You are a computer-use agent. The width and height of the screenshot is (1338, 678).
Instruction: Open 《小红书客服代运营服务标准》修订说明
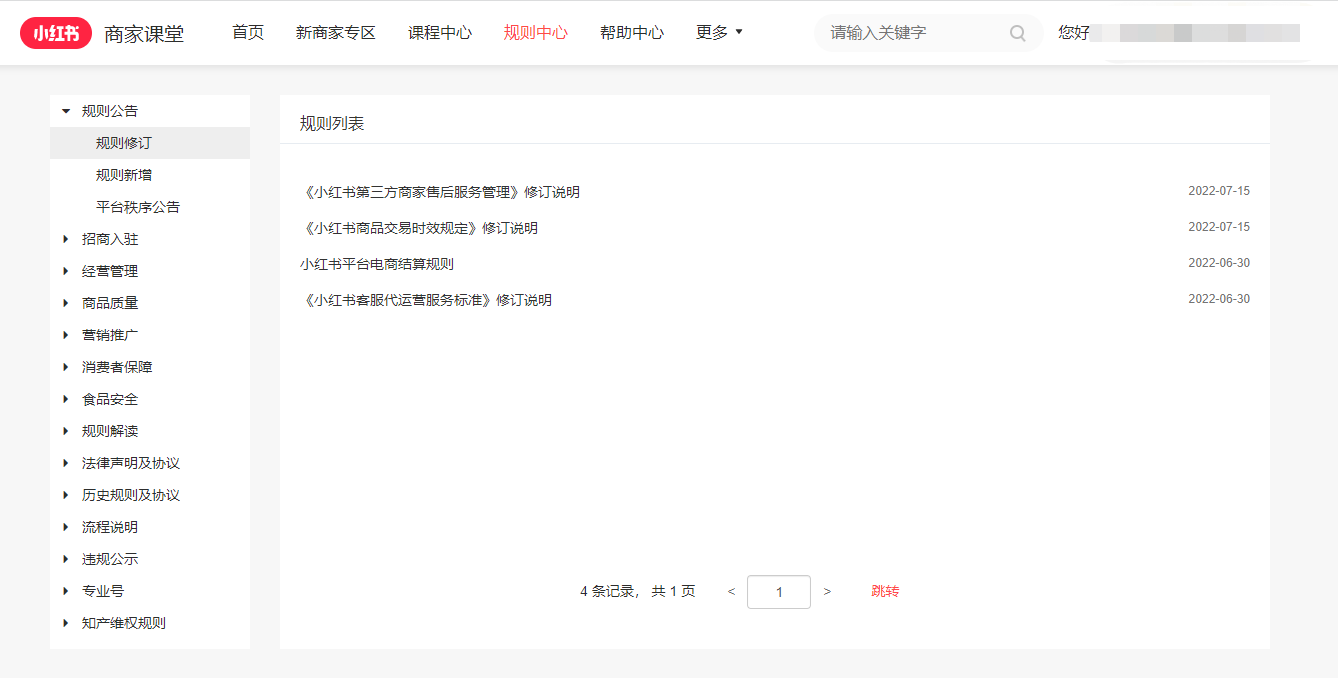pos(426,300)
